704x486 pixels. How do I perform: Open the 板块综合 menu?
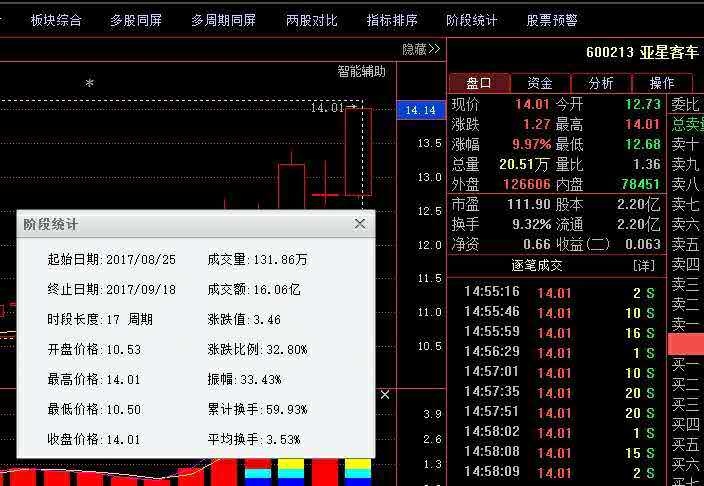click(56, 20)
